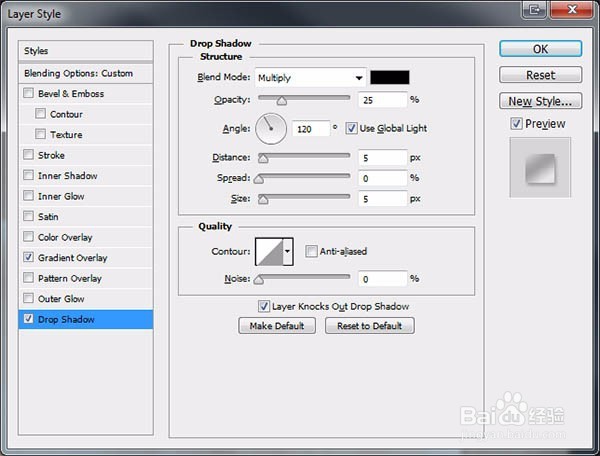Click the Opacity value field

(x=382, y=100)
